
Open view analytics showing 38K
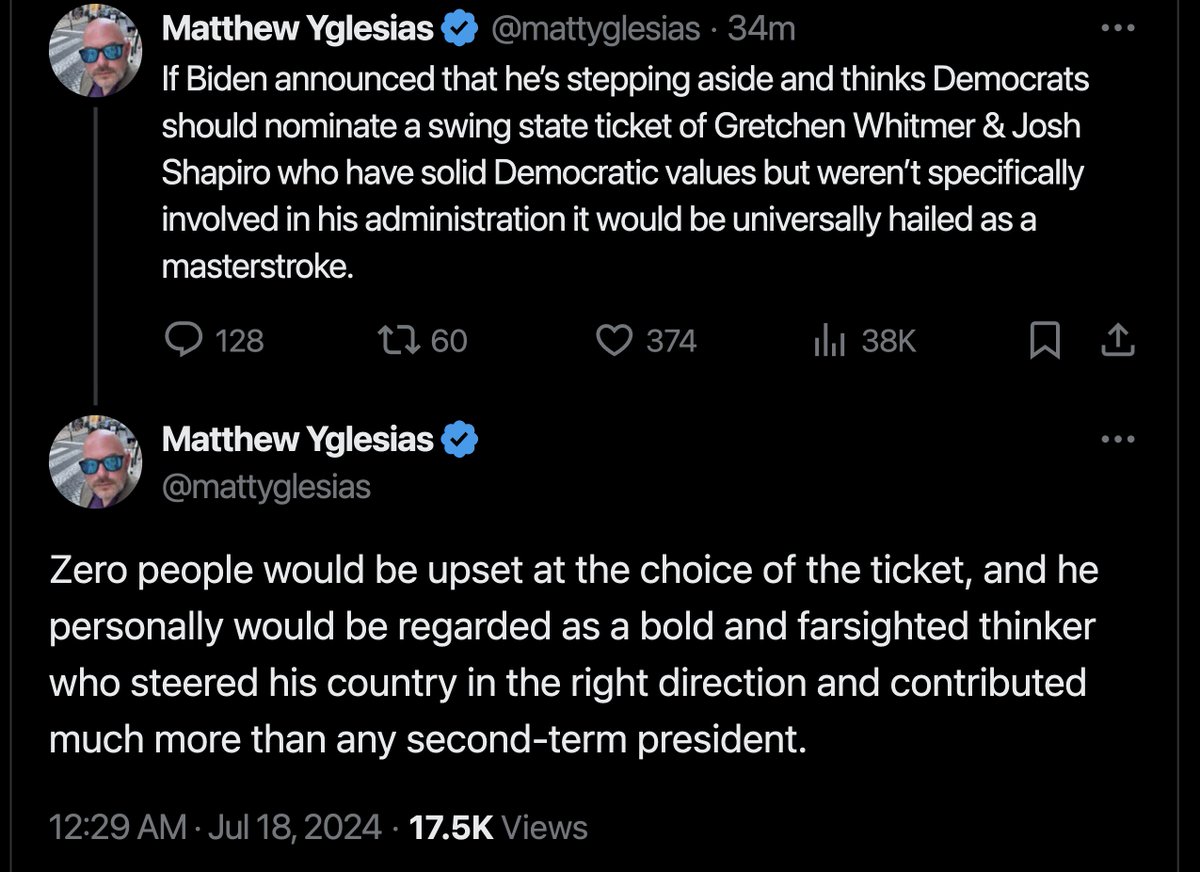[x=831, y=342]
